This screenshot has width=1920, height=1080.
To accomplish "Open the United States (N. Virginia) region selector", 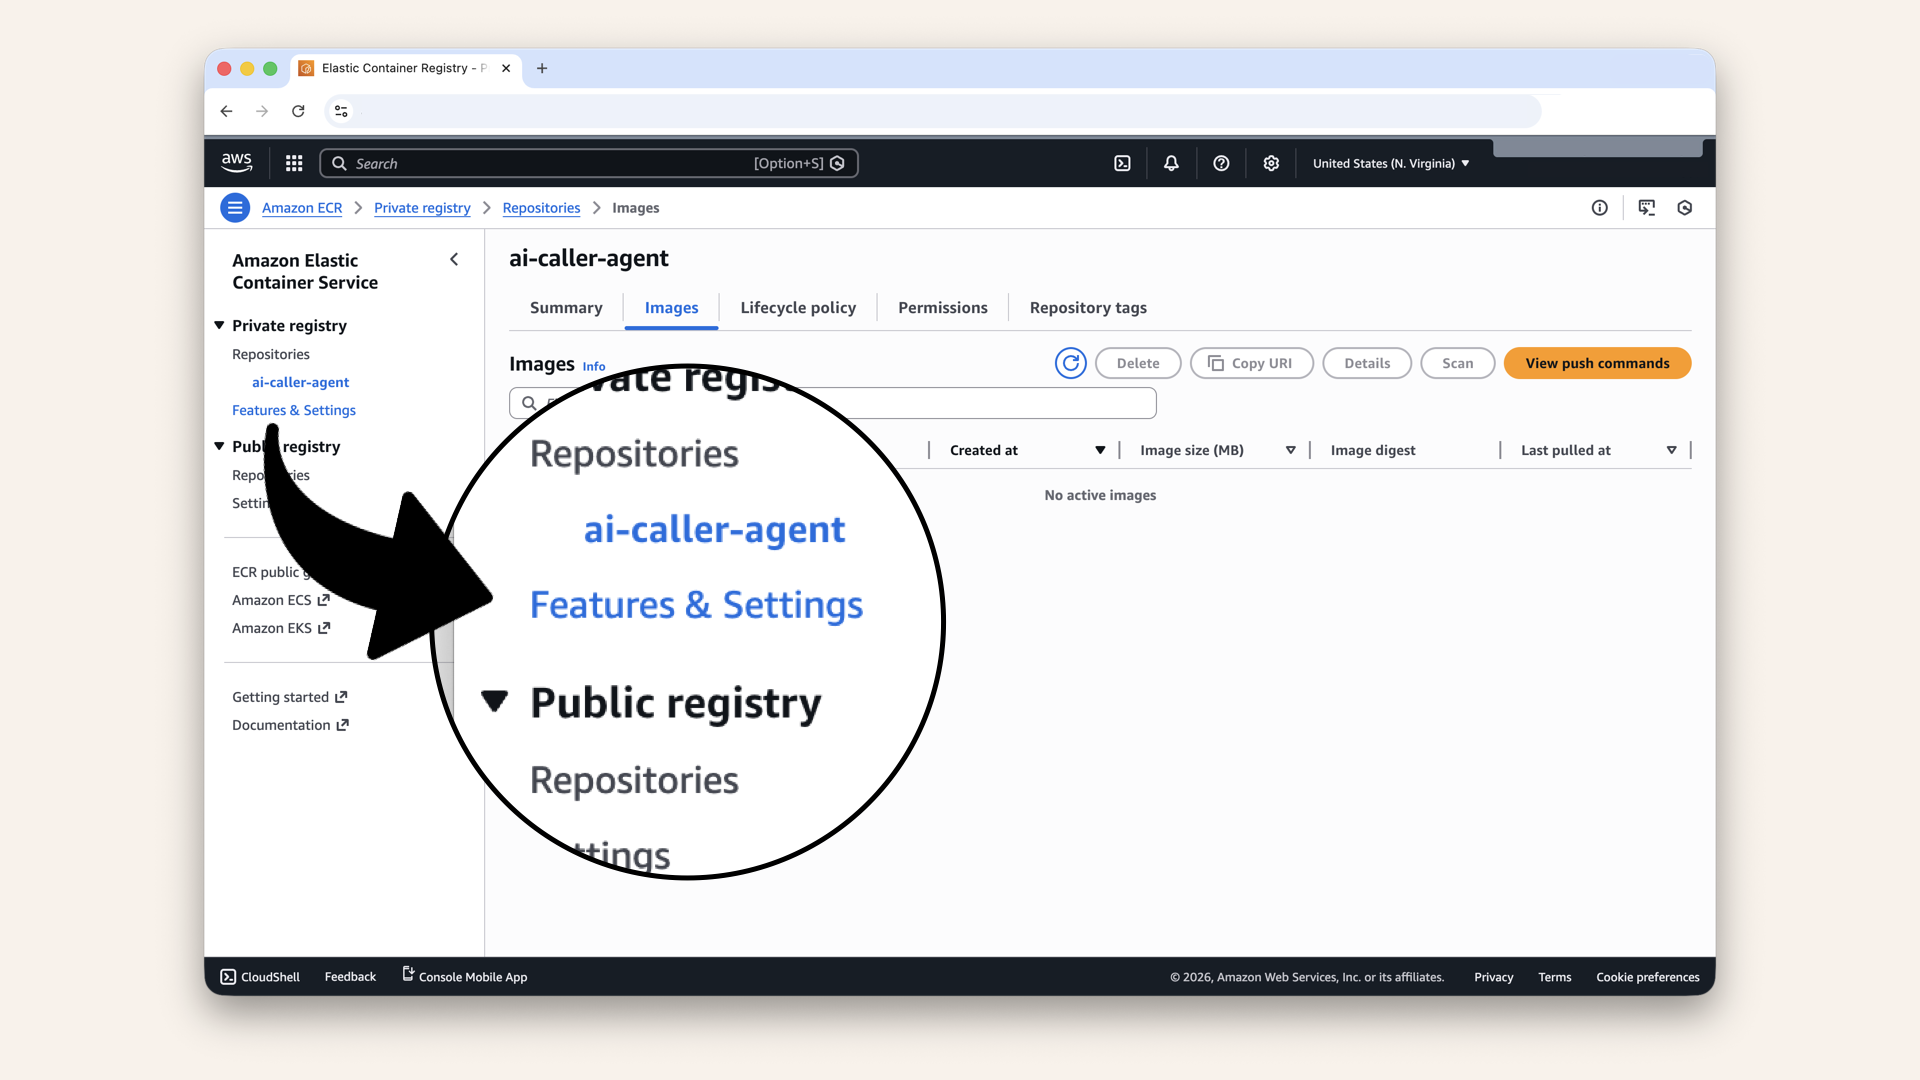I will (x=1389, y=163).
